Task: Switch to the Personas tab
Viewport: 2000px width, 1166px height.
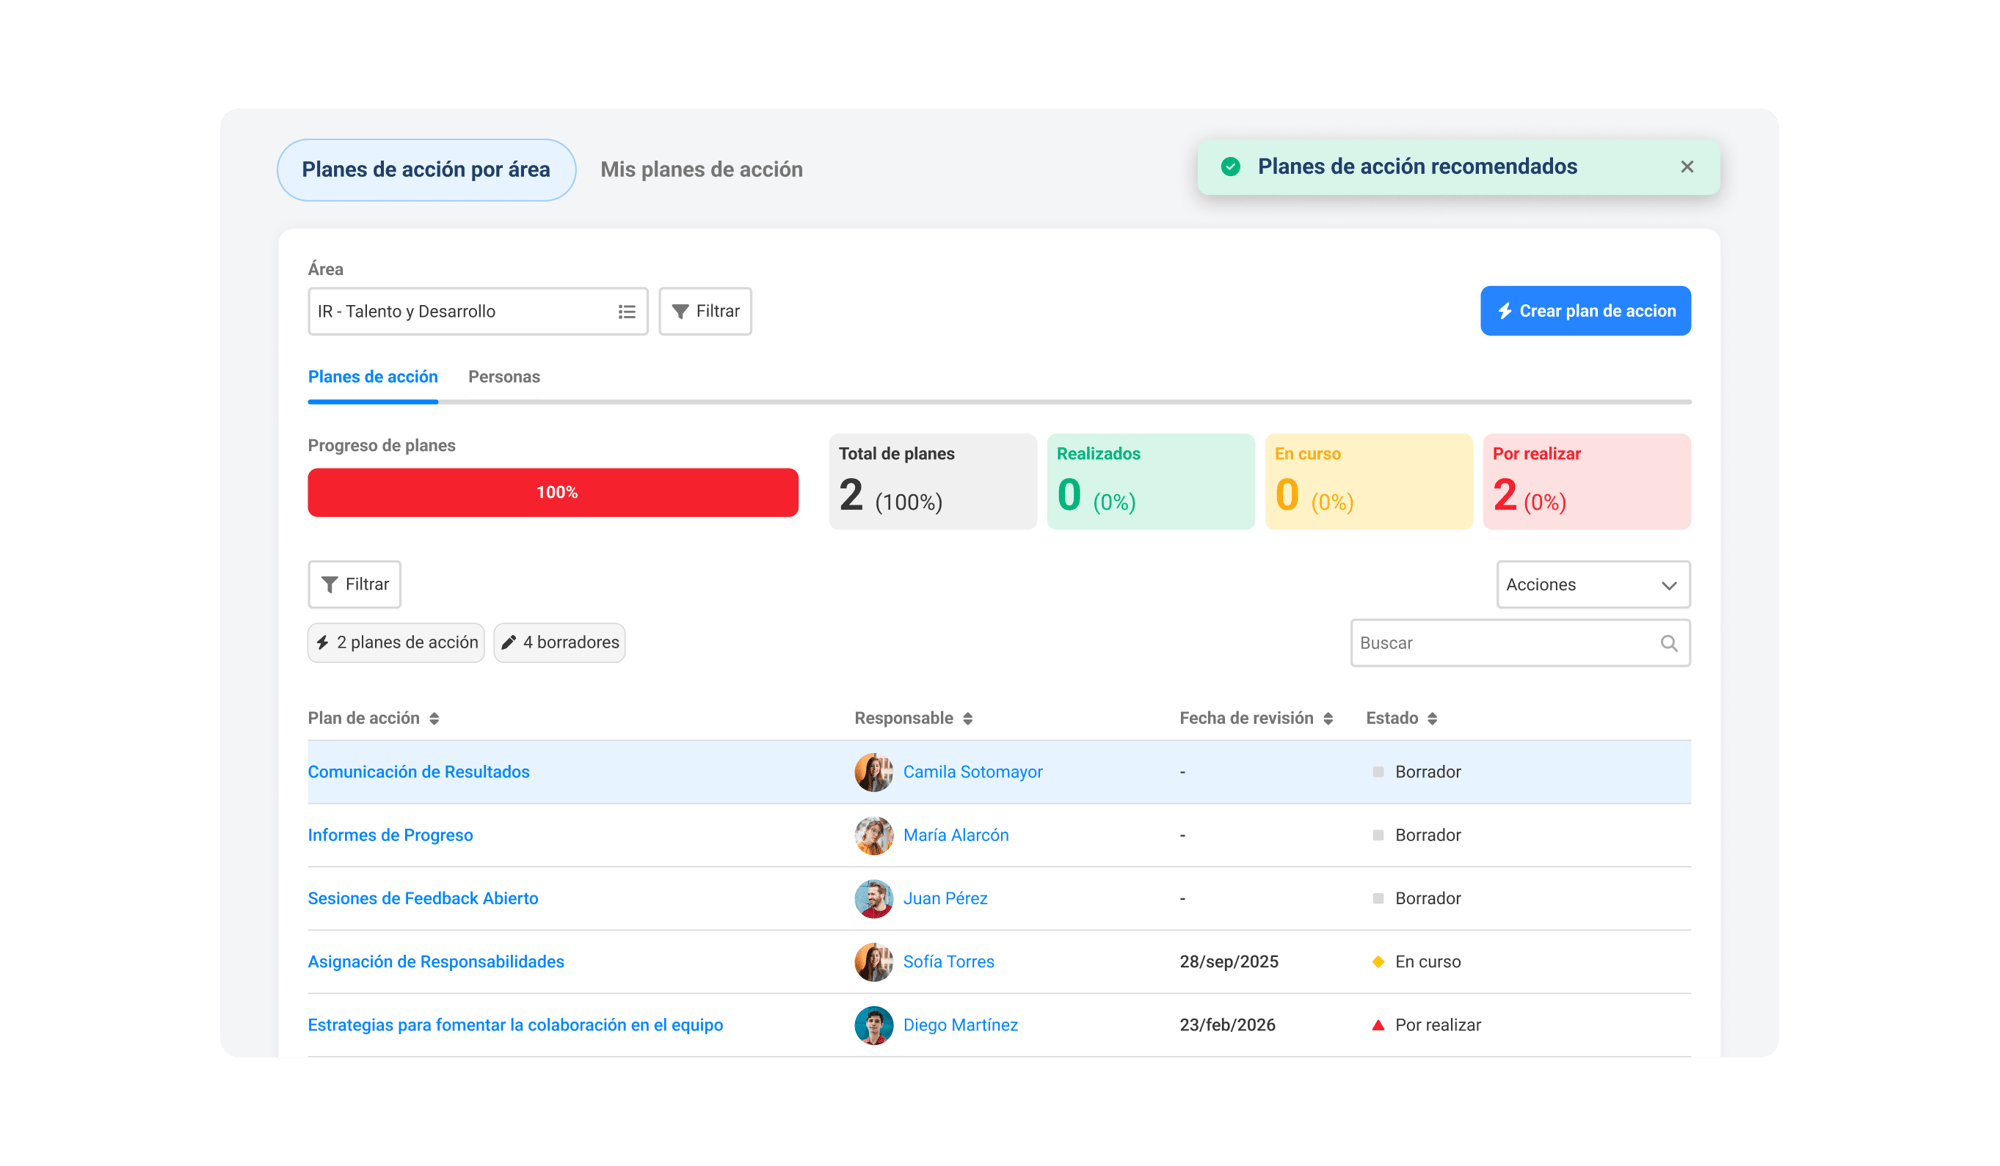Action: coord(504,377)
